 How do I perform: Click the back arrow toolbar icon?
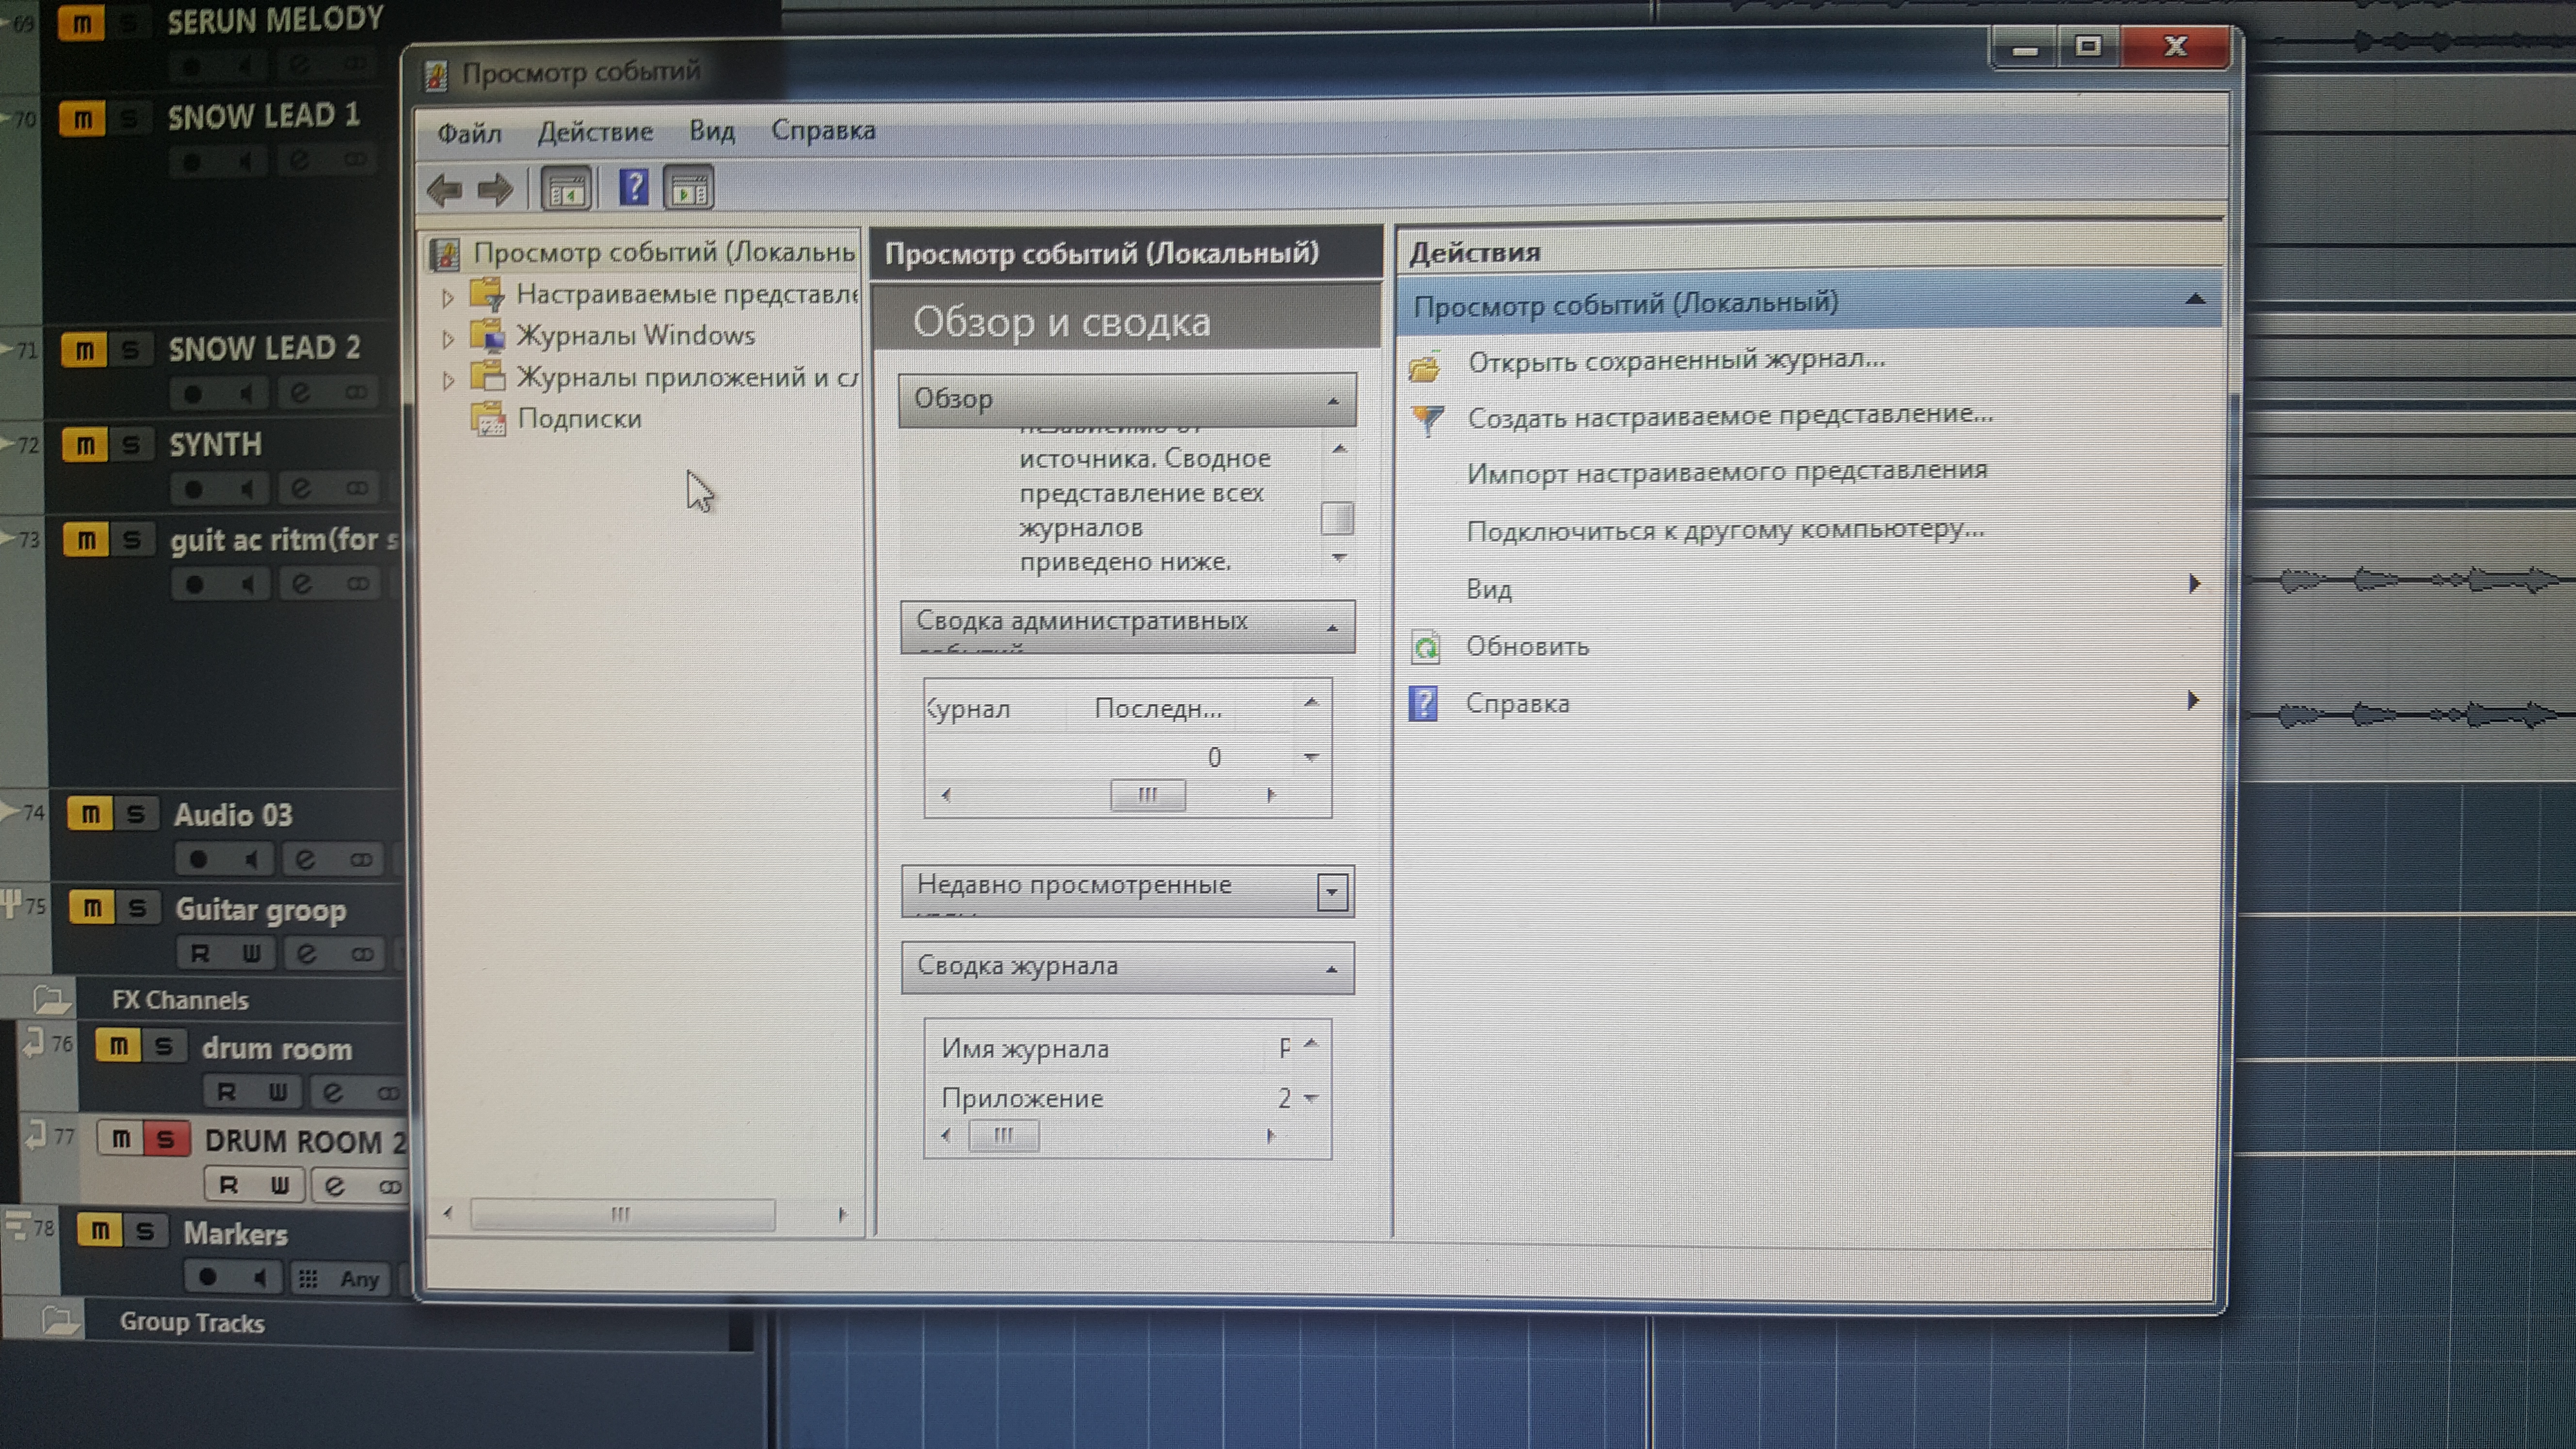pos(444,189)
